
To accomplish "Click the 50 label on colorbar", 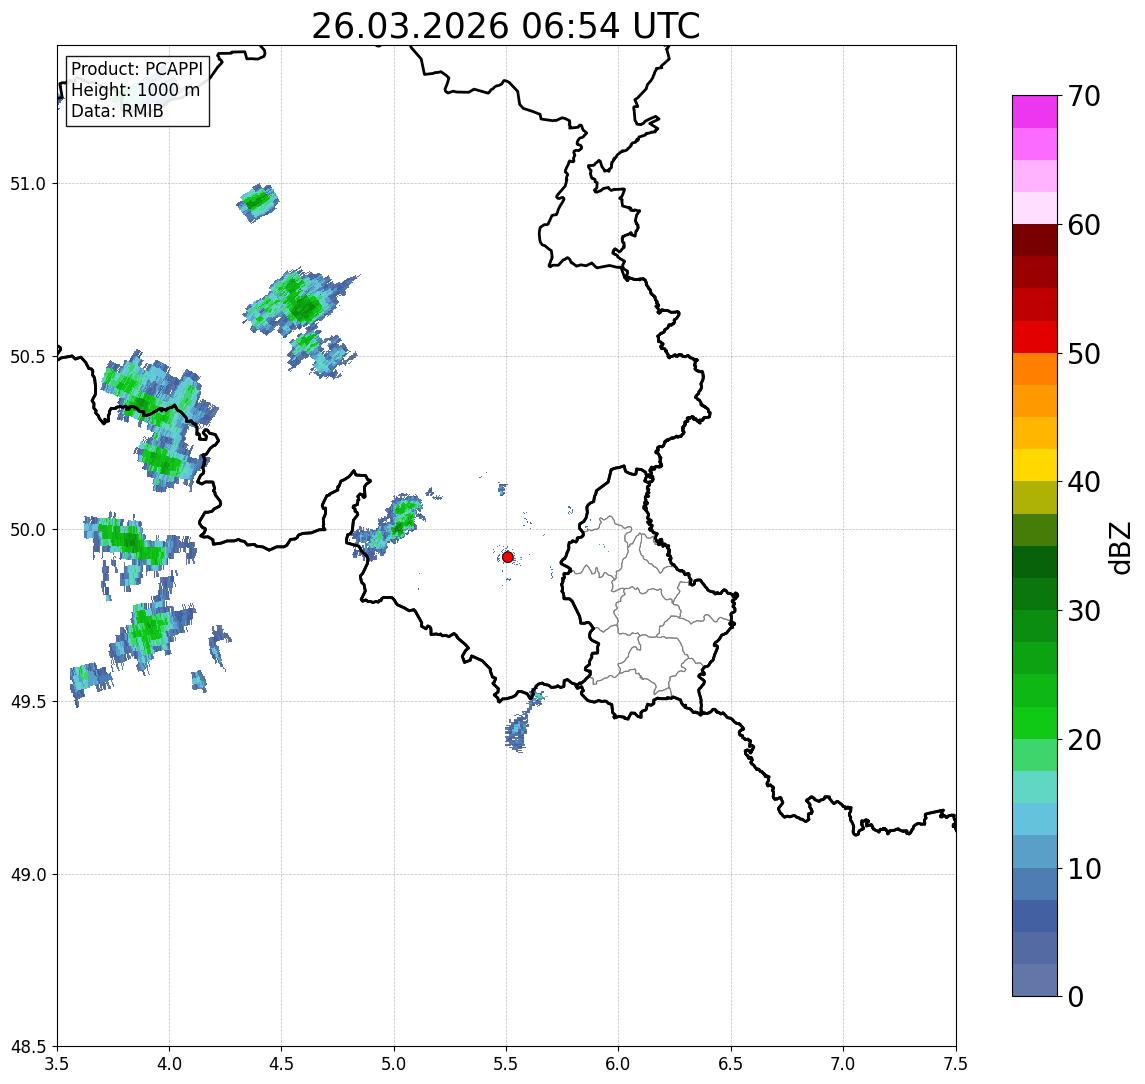I will (x=1084, y=354).
